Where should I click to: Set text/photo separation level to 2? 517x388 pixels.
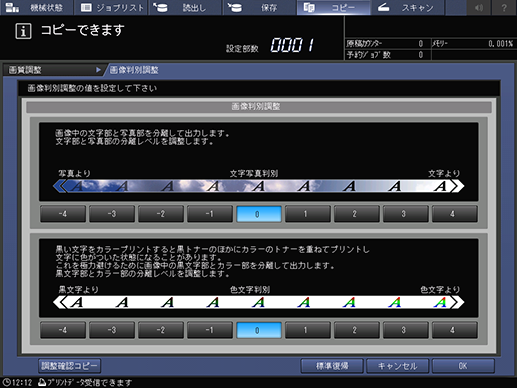[x=357, y=214]
